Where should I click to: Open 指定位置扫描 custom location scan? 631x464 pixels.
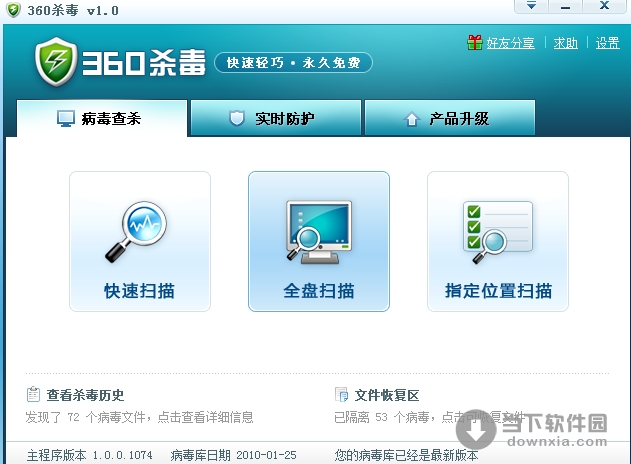pyautogui.click(x=498, y=241)
